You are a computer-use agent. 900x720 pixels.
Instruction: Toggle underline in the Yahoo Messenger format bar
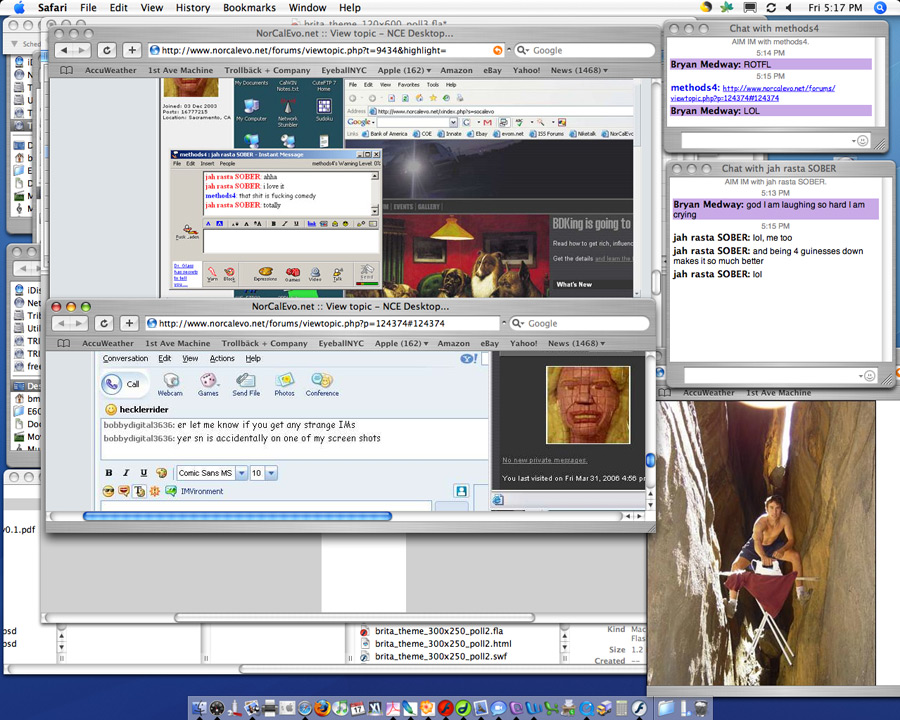[143, 473]
